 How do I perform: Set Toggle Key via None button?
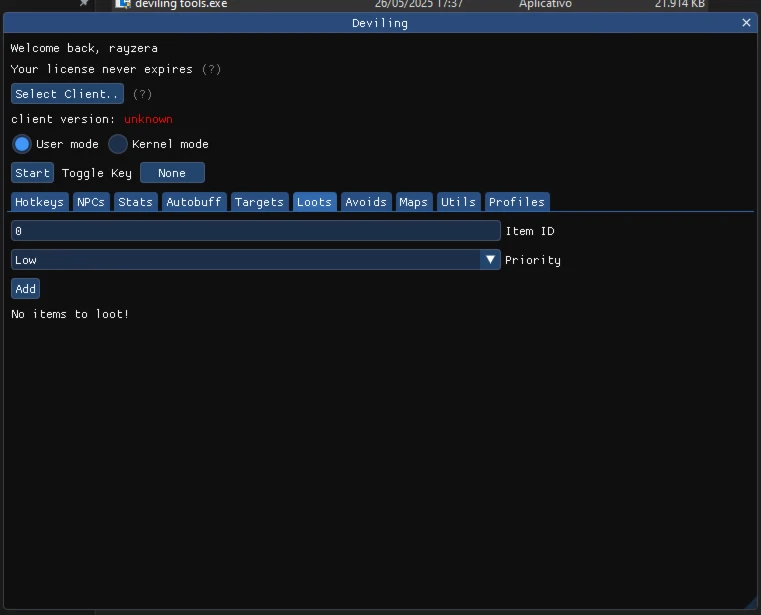click(x=172, y=173)
